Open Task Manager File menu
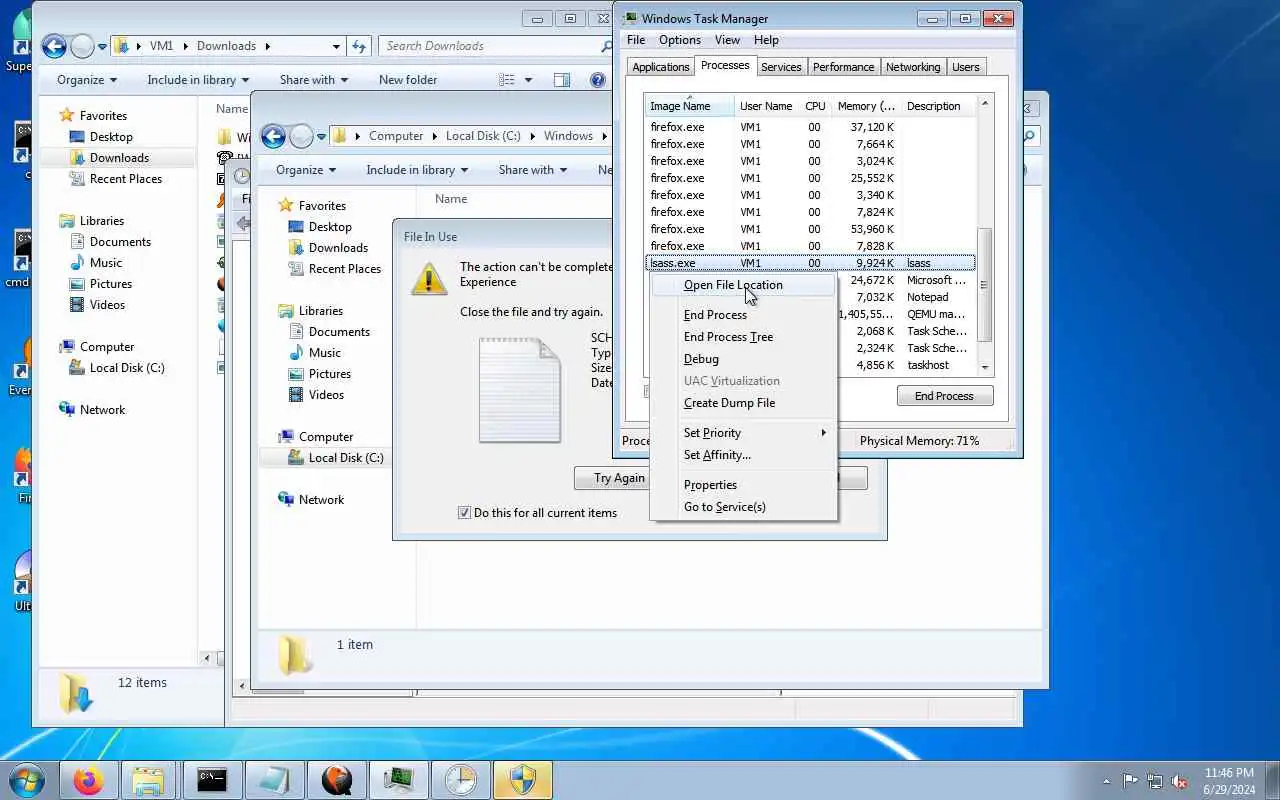Screen dimensions: 1280x800 click(x=636, y=40)
